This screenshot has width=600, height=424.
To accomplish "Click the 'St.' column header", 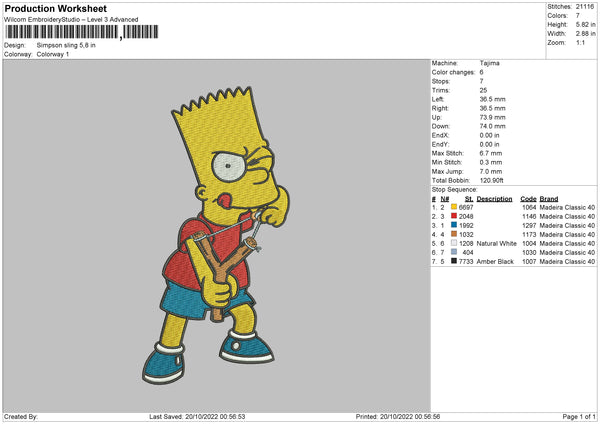I will (469, 199).
